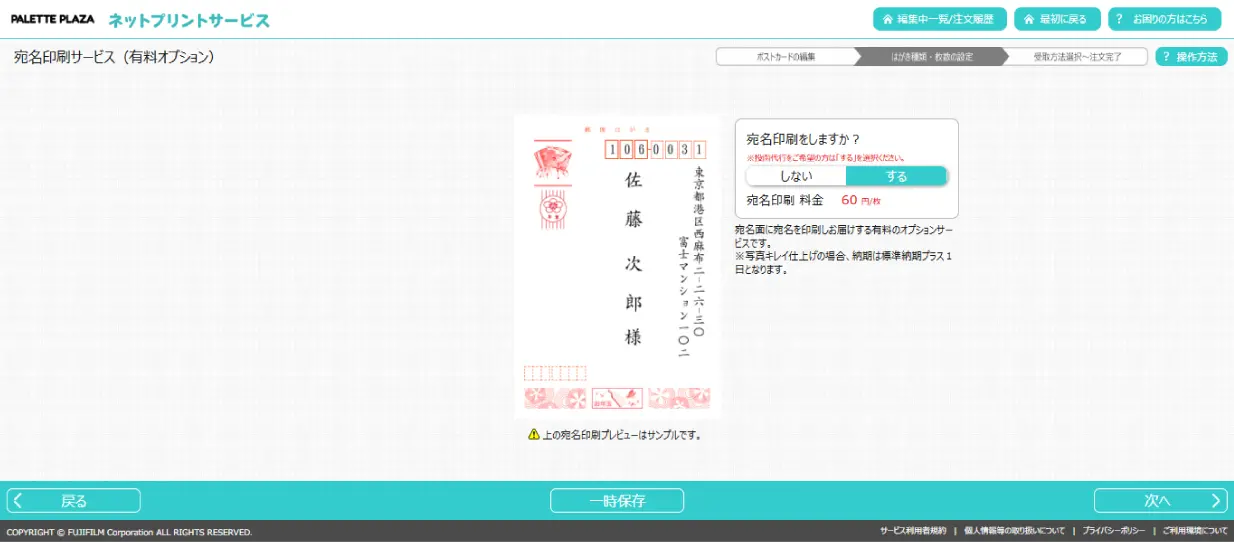
Task: Go back with the 戻る button
Action: (74, 501)
